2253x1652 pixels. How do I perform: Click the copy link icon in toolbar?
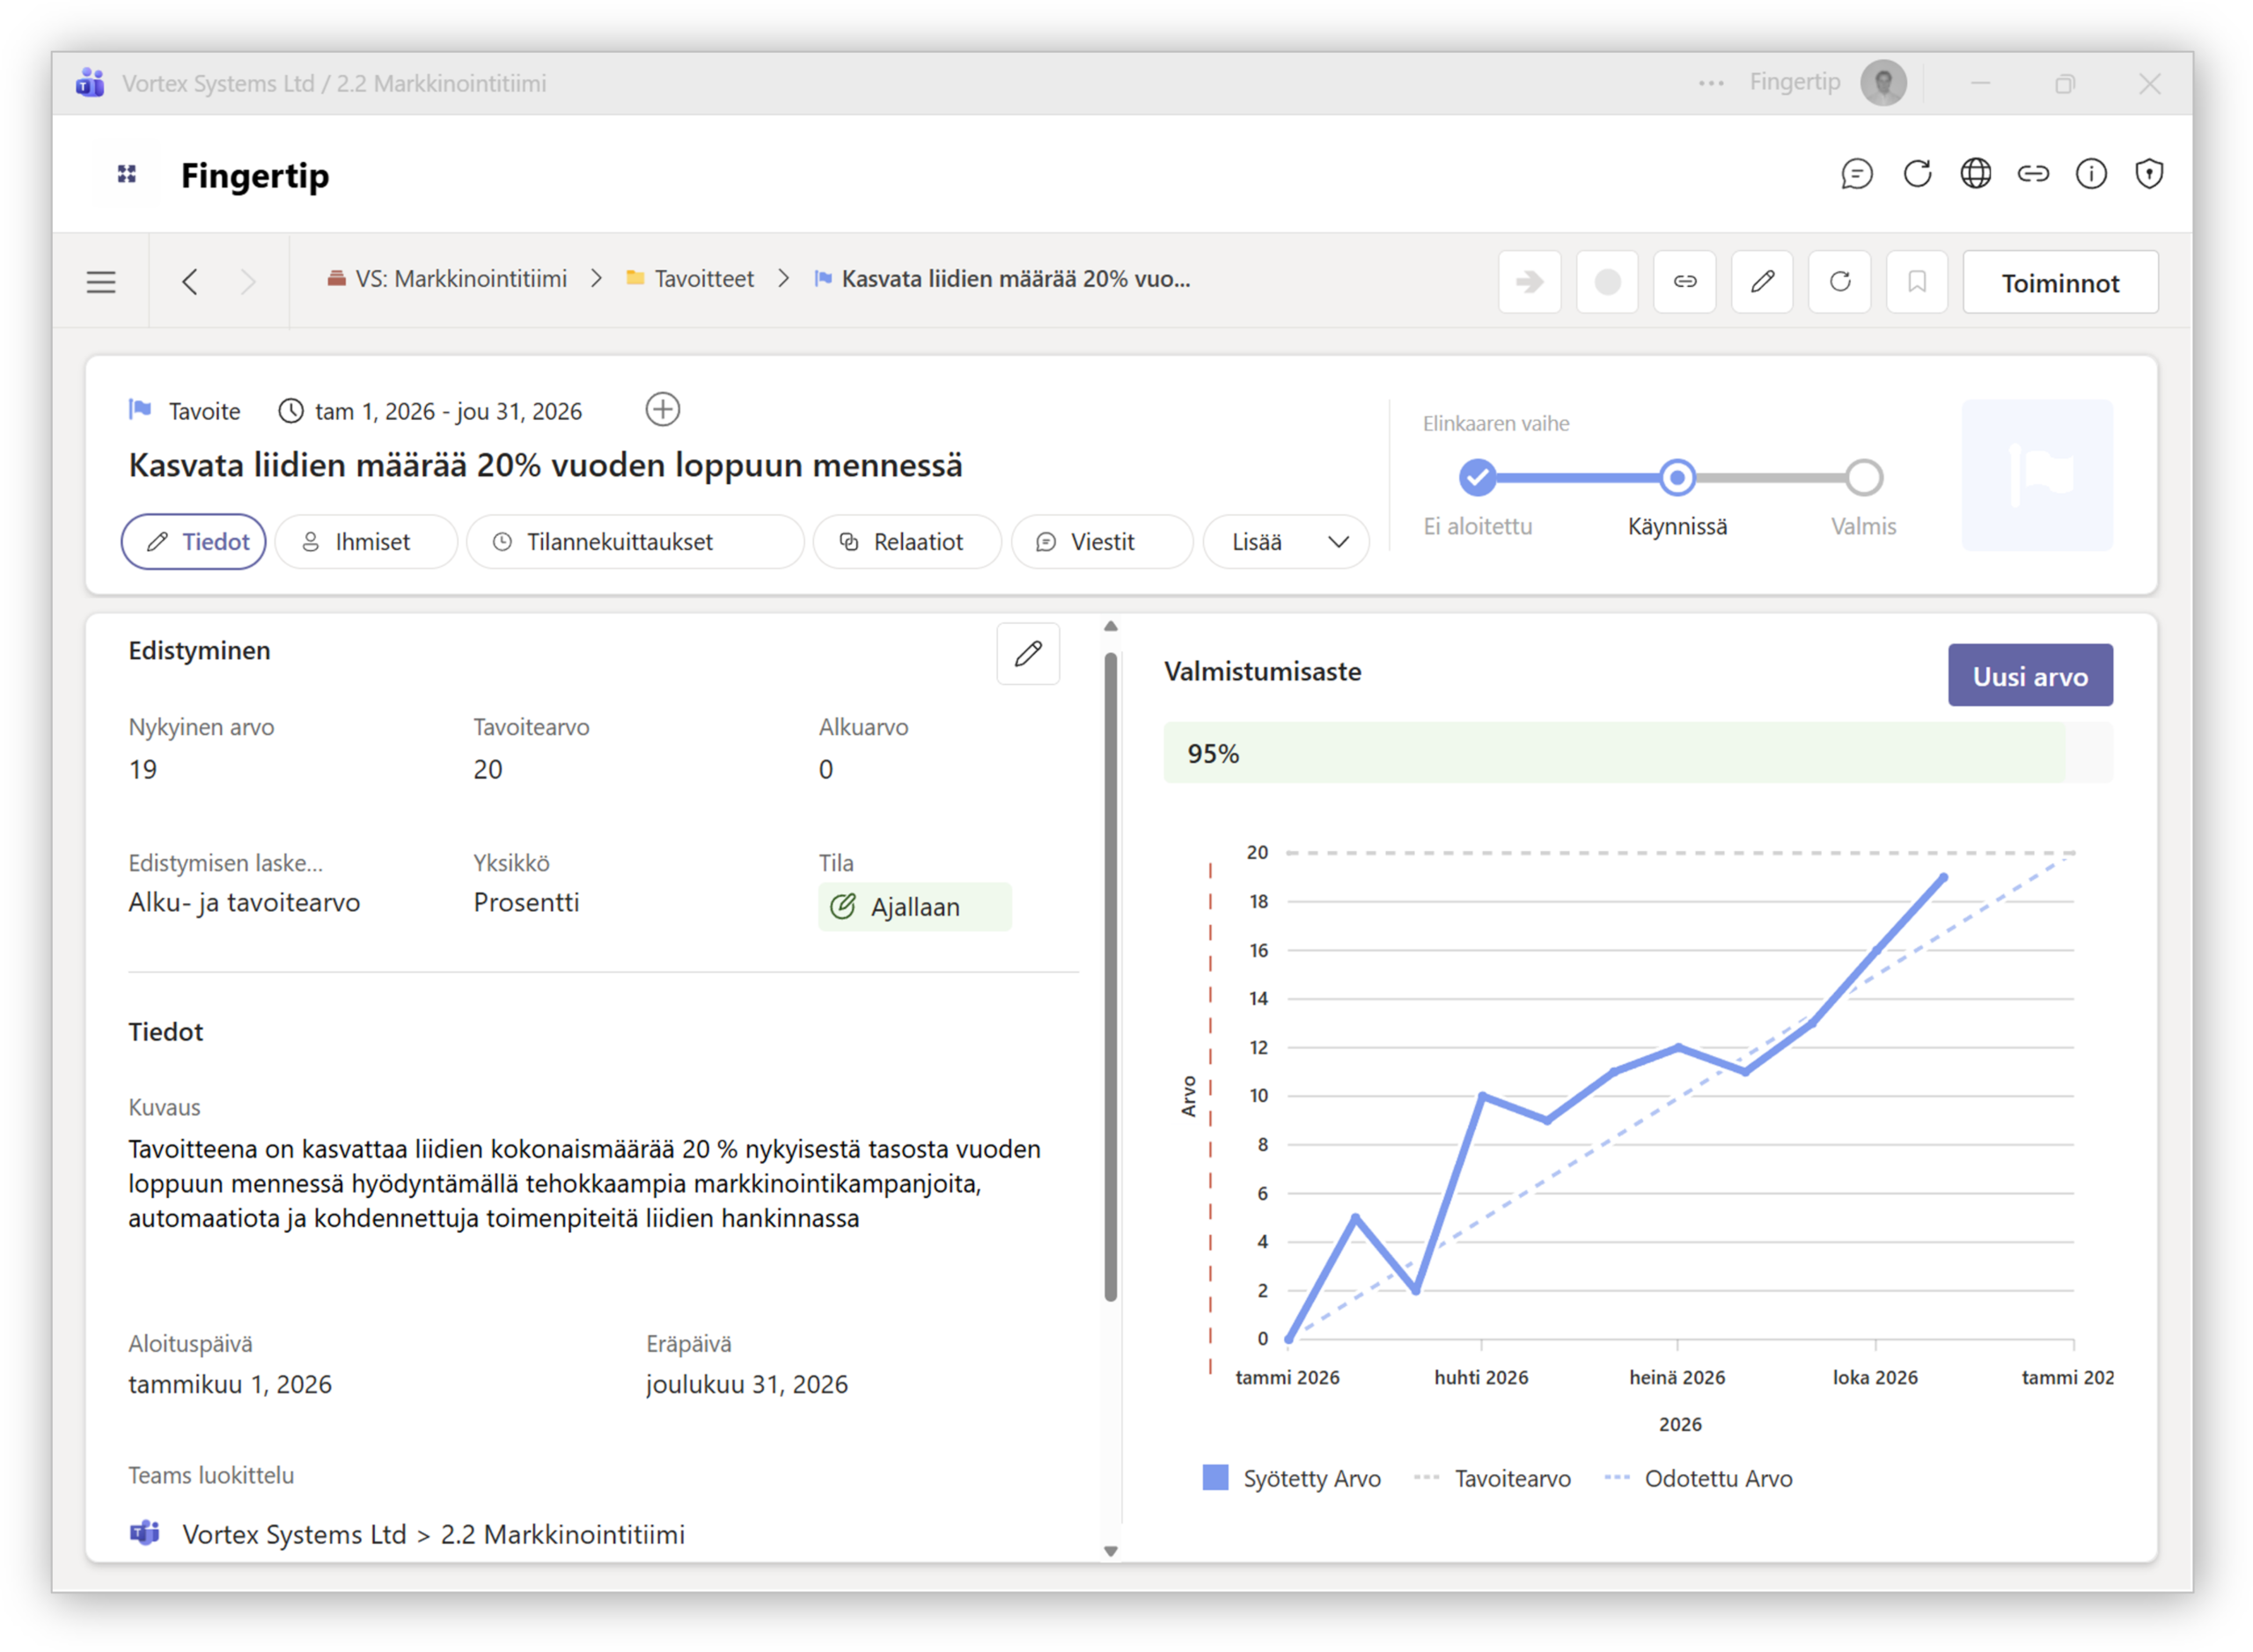tap(1685, 282)
